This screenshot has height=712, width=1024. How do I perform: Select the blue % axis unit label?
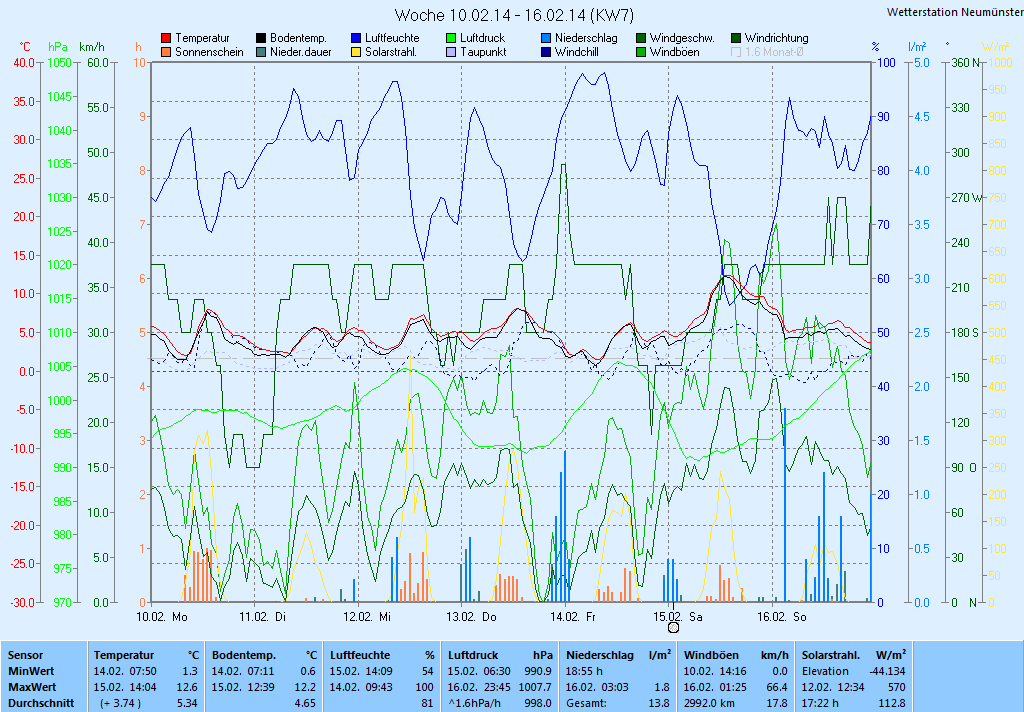tap(876, 47)
